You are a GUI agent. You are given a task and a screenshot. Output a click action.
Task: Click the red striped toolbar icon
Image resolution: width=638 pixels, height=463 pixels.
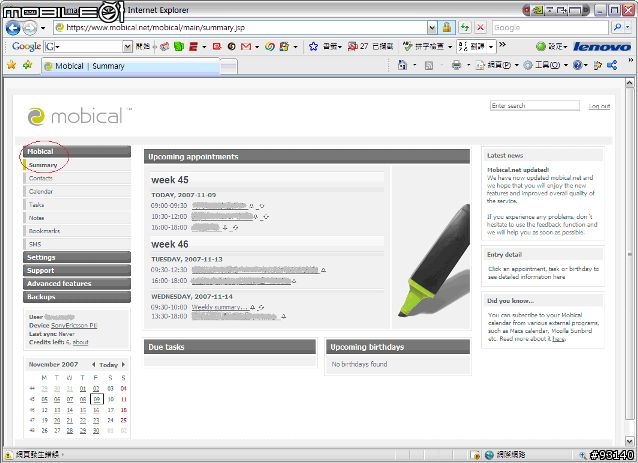click(x=193, y=46)
